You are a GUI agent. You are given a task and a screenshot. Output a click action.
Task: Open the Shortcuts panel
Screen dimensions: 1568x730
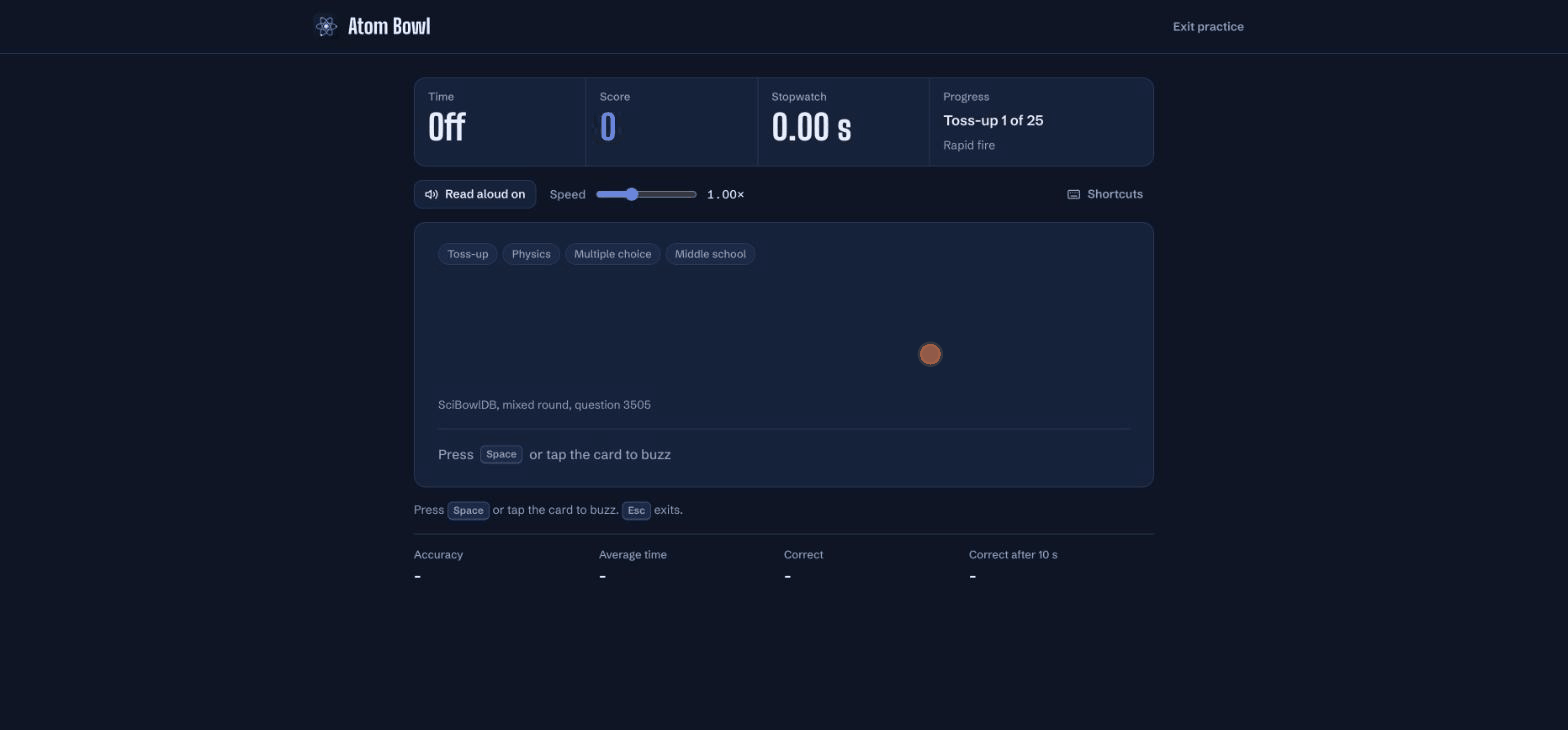pos(1105,194)
